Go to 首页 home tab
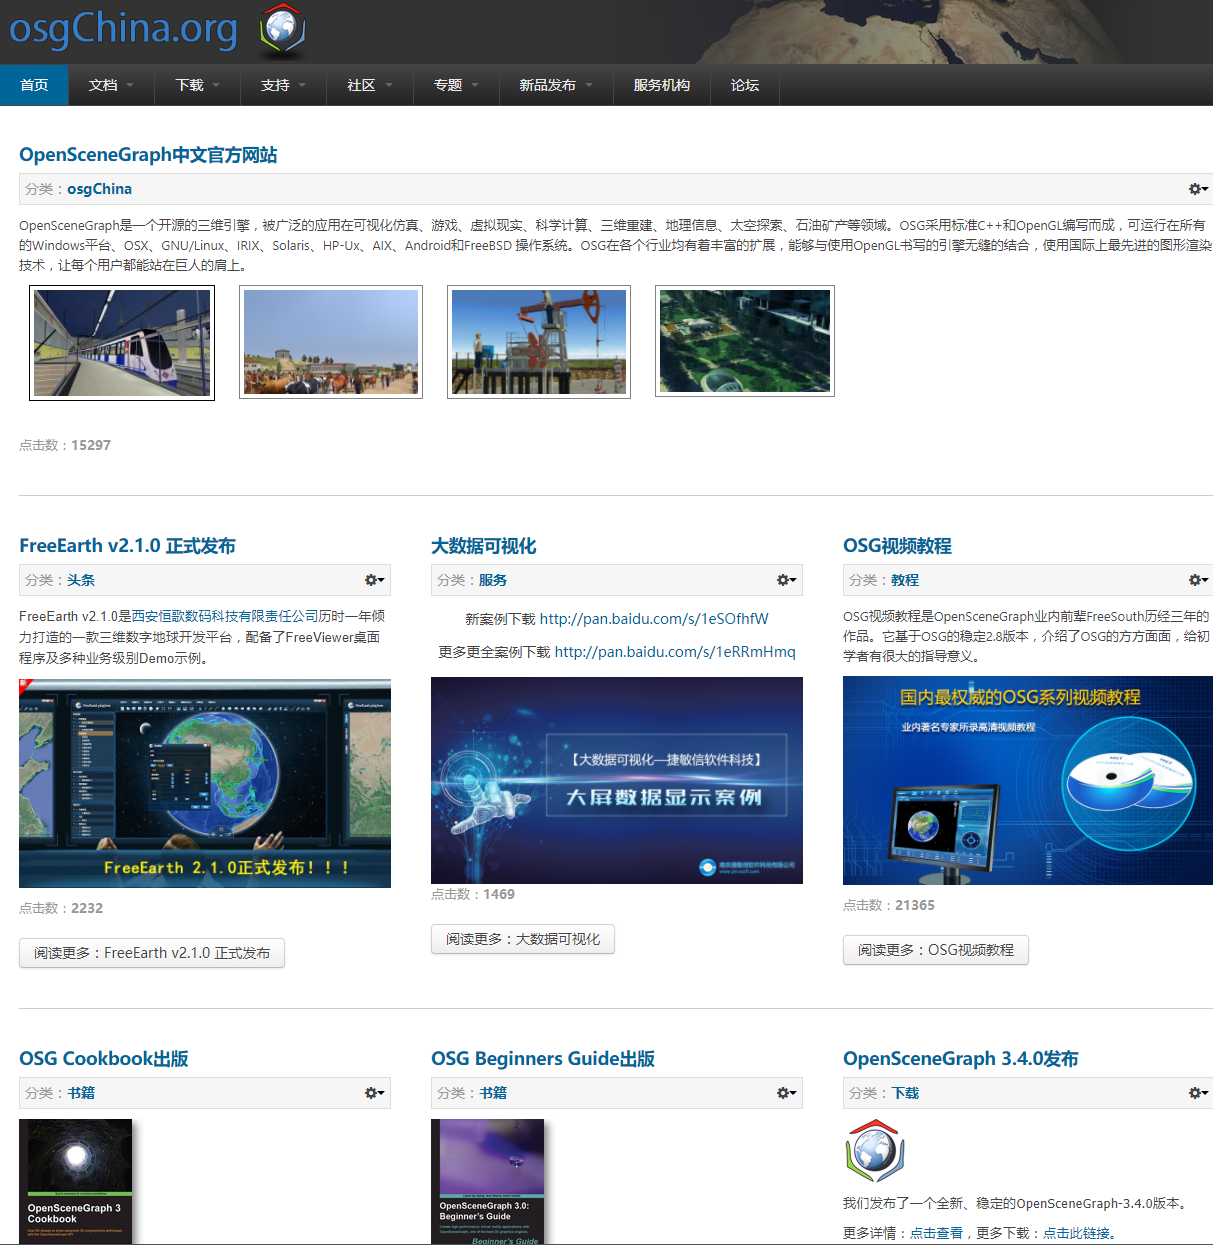The width and height of the screenshot is (1213, 1245). coord(34,85)
